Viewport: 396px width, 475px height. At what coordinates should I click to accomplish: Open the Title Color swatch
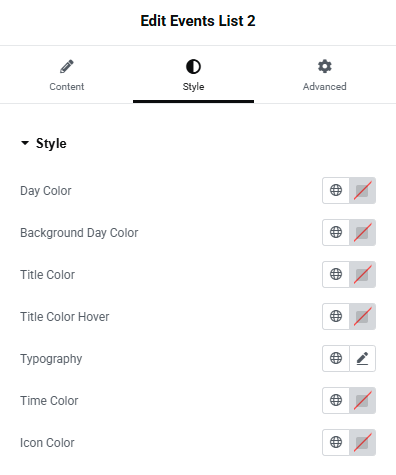click(x=362, y=274)
